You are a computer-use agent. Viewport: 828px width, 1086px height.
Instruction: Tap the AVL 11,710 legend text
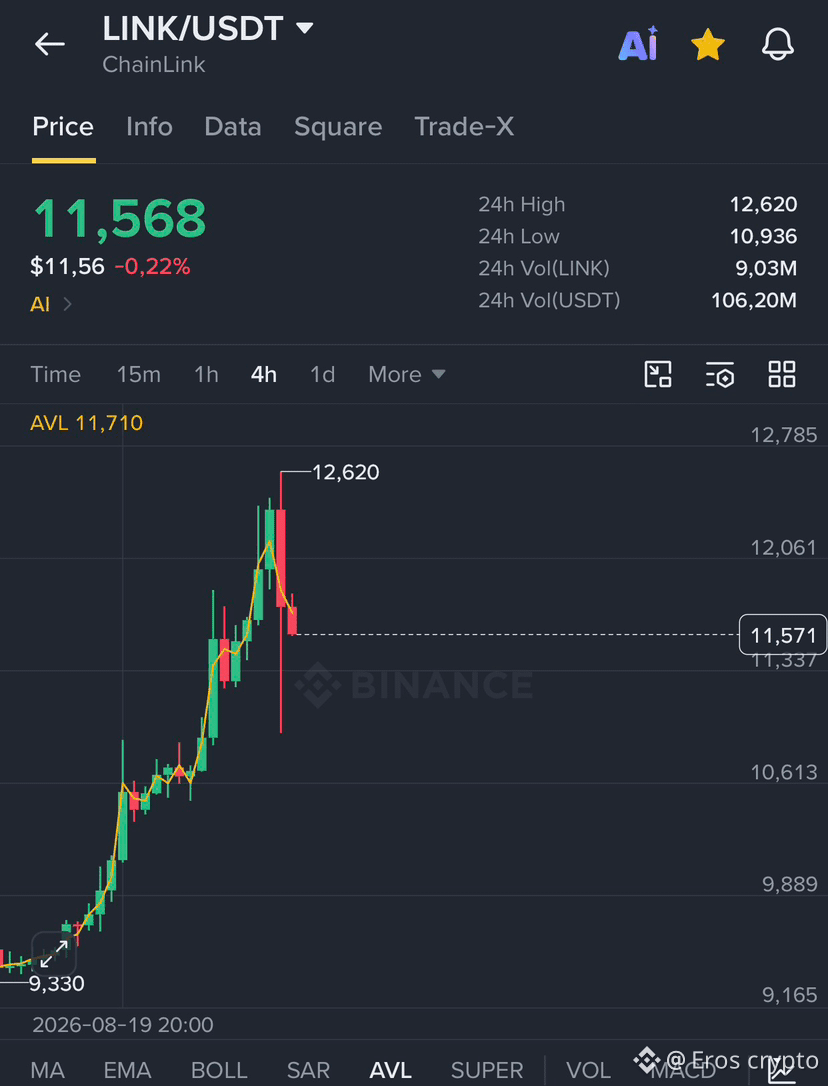click(87, 422)
